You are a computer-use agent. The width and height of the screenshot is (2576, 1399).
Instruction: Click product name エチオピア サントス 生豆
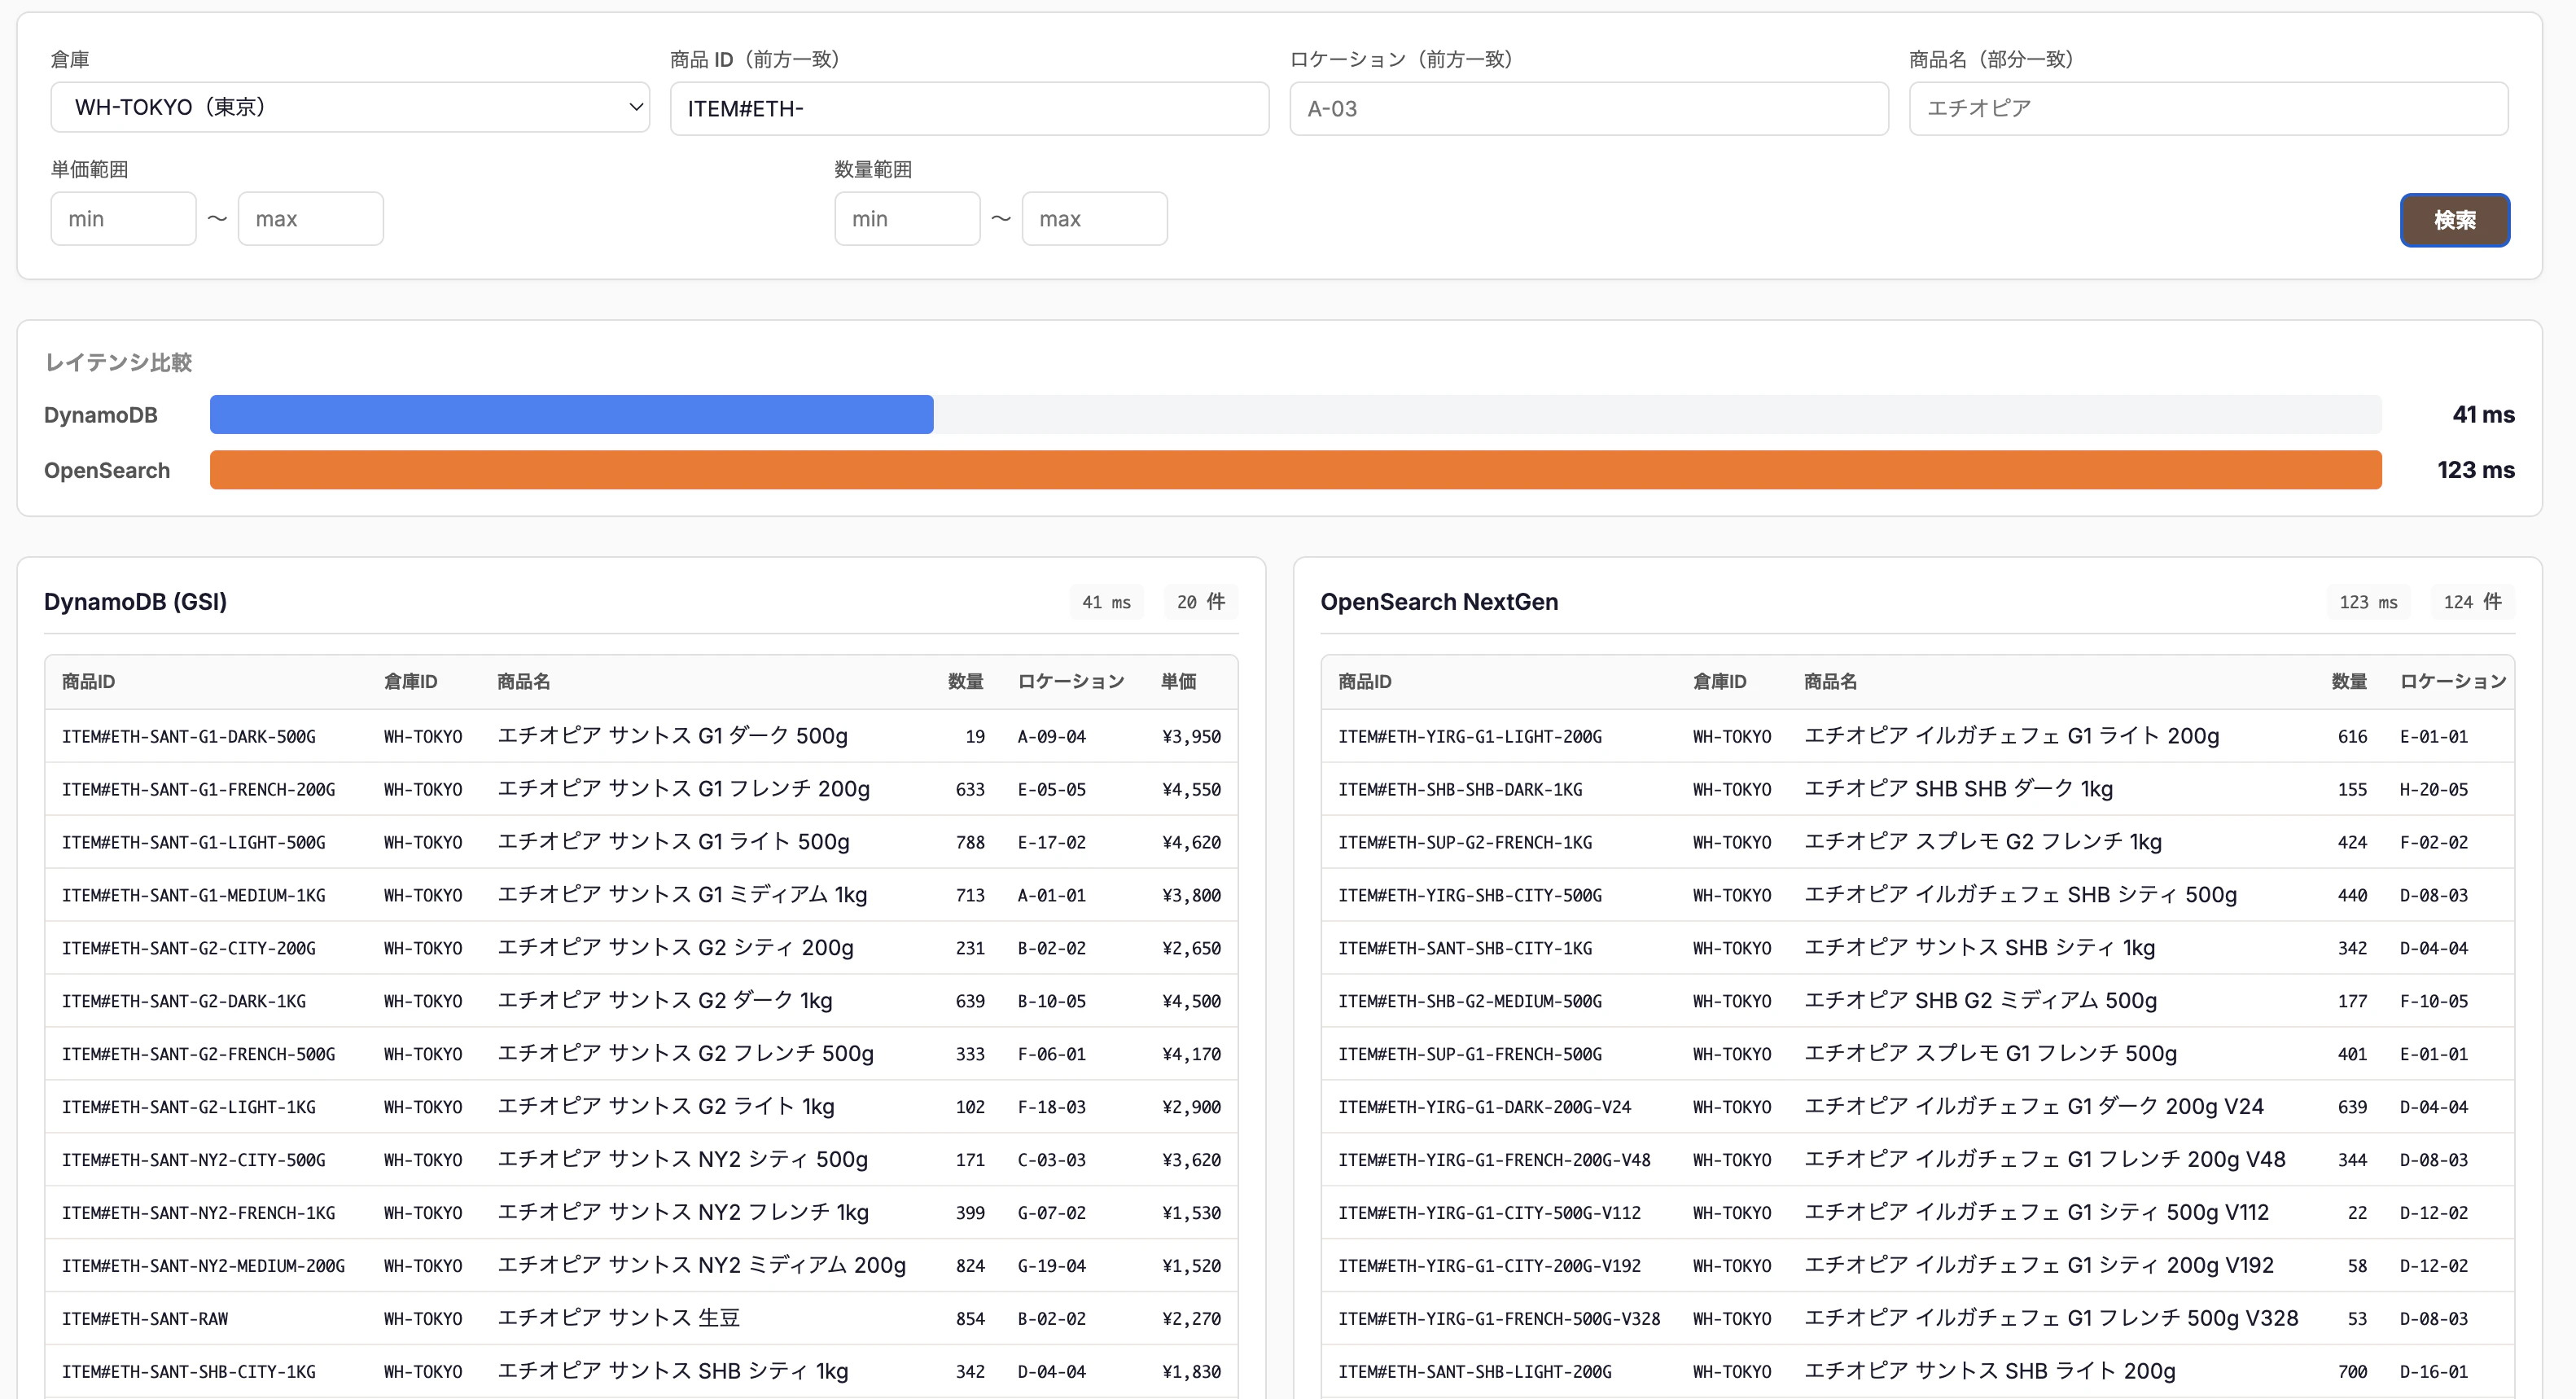(619, 1318)
